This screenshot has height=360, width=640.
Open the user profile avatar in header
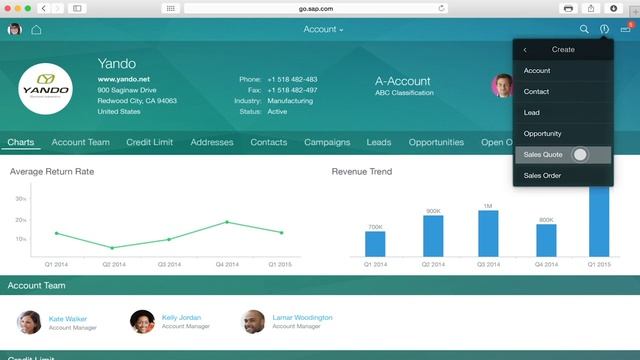click(15, 29)
